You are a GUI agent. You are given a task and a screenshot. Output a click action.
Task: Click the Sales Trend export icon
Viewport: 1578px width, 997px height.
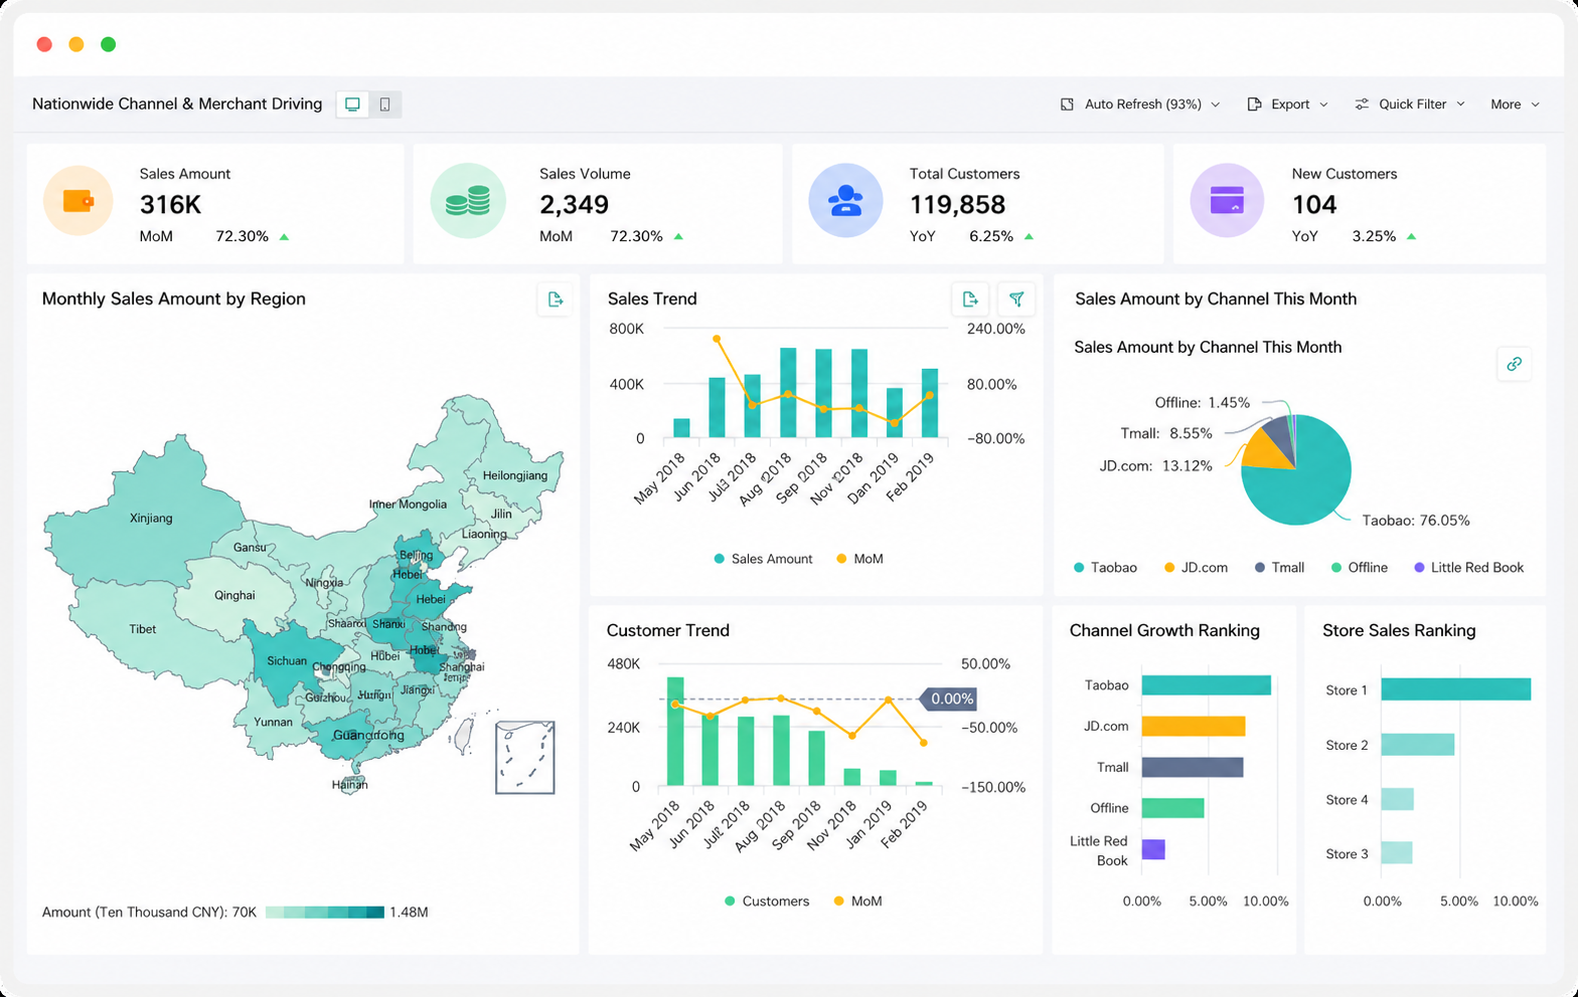[x=970, y=299]
